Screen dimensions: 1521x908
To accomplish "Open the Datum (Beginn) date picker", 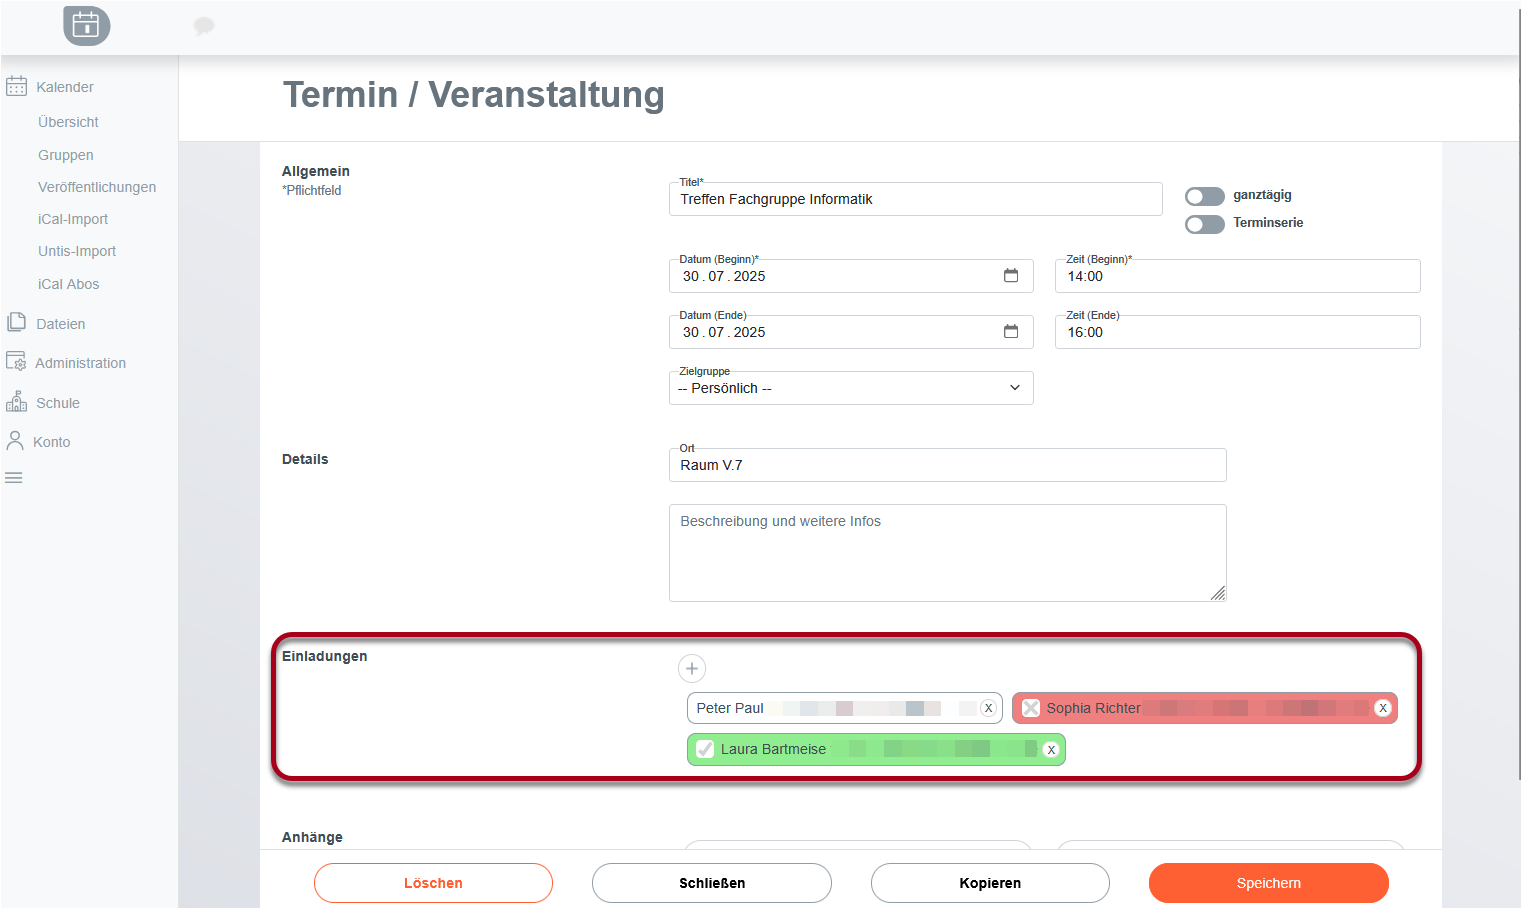I will [x=1012, y=275].
